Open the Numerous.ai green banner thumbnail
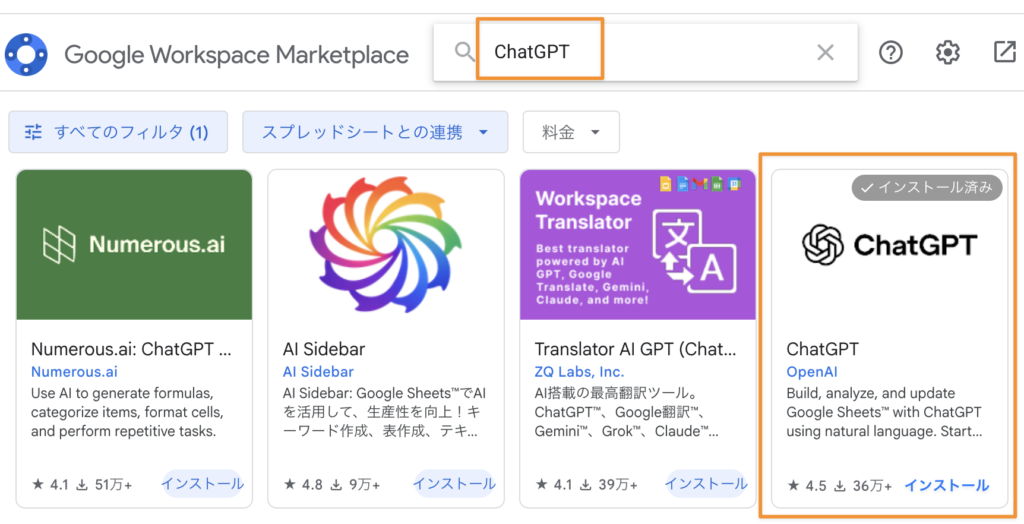1024x524 pixels. click(x=135, y=245)
